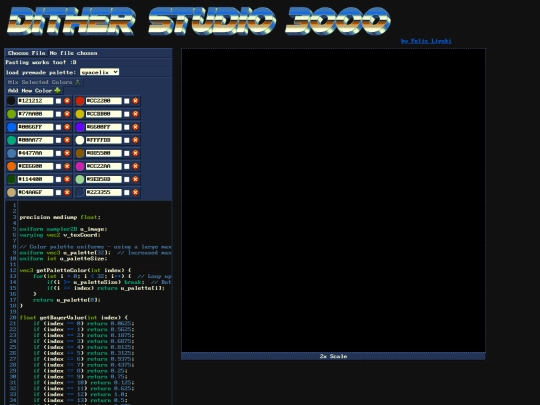The height and width of the screenshot is (405, 540).
Task: Click the yellow color swatch
Action: pos(80,114)
